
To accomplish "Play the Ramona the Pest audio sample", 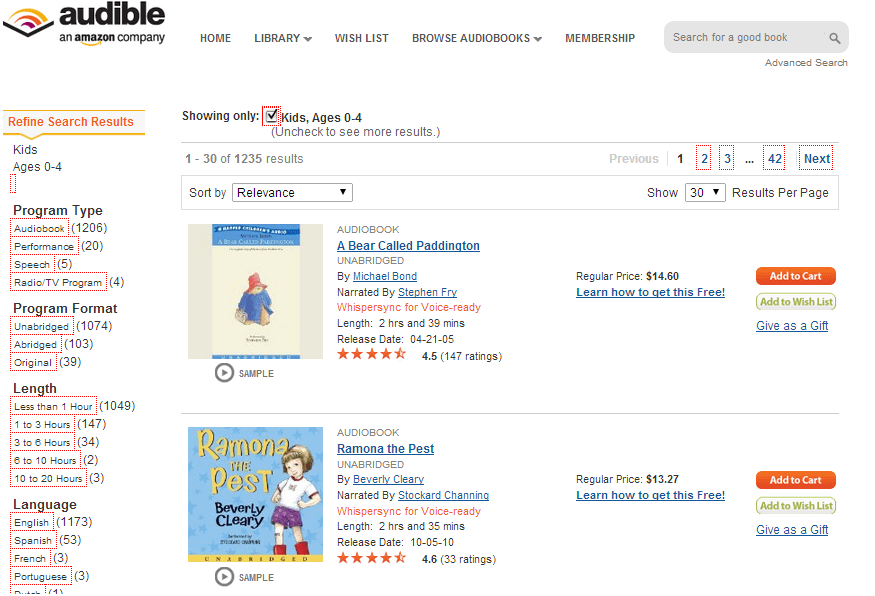I will [224, 577].
